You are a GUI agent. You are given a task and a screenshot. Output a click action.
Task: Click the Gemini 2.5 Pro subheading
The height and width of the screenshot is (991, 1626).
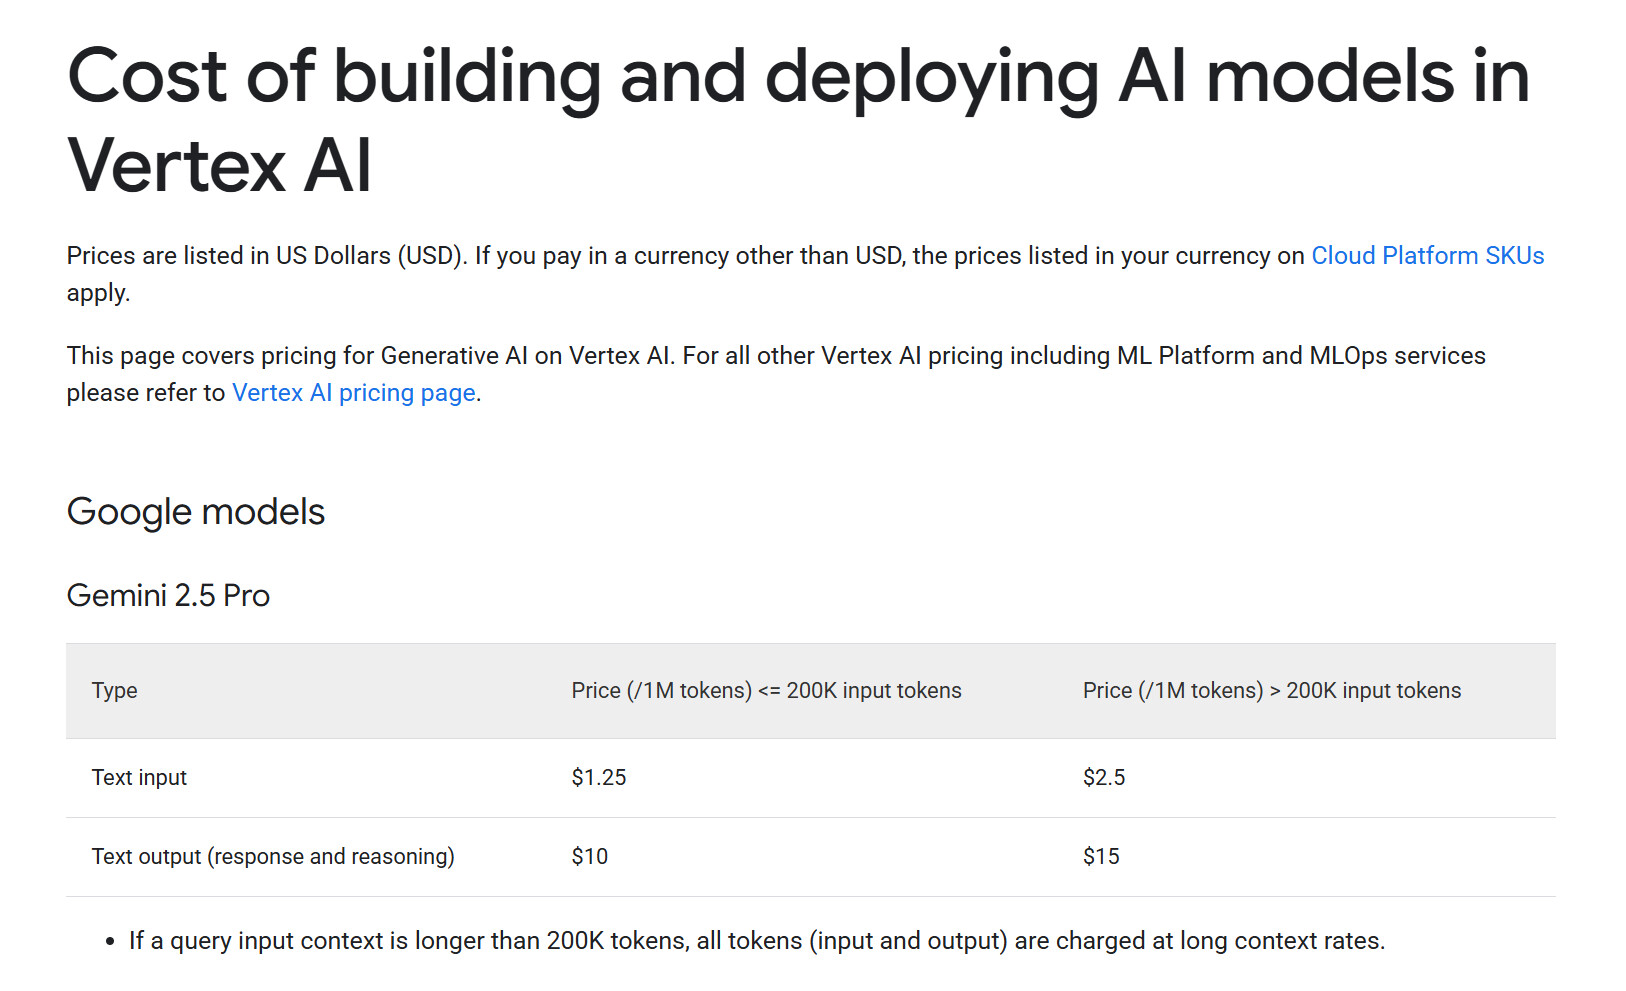point(168,596)
